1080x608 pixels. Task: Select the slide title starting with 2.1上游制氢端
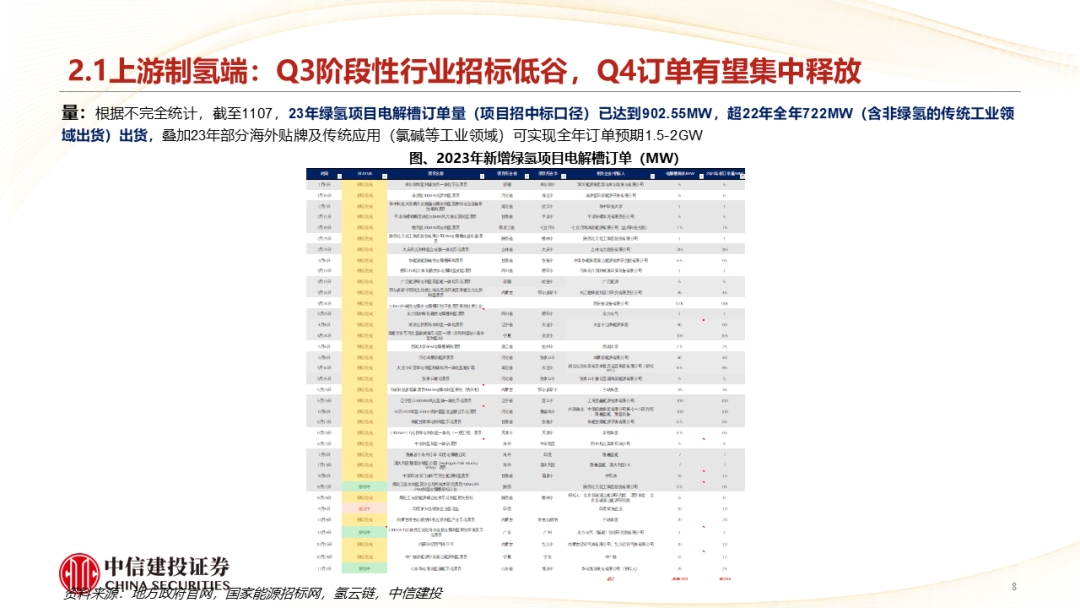tap(464, 71)
